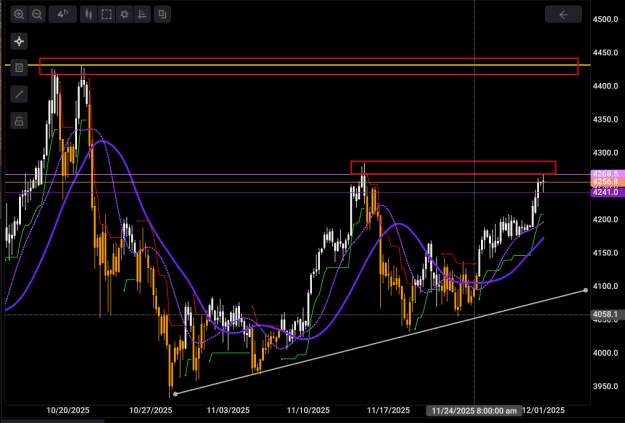Click the 4268.5 price line tag

point(605,174)
